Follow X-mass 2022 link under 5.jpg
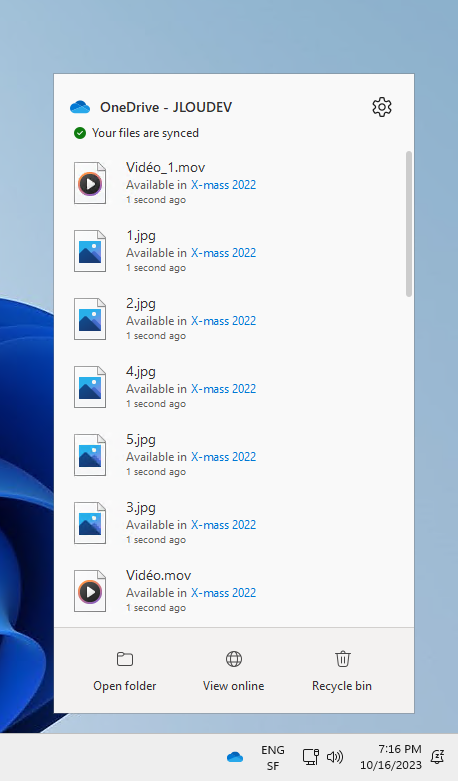The image size is (458, 781). (224, 457)
